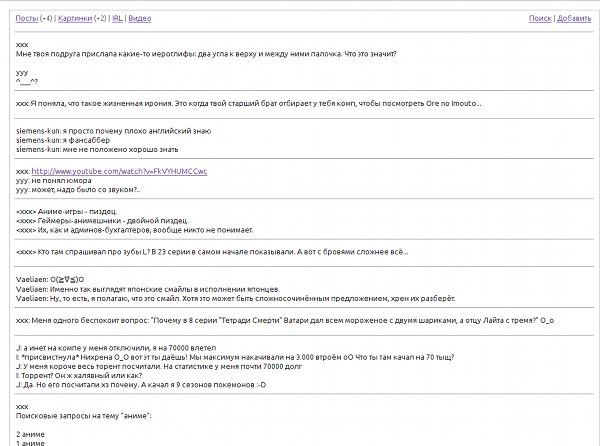Click the line 'не понял юмора'
This screenshot has width=600, height=446.
point(54,181)
